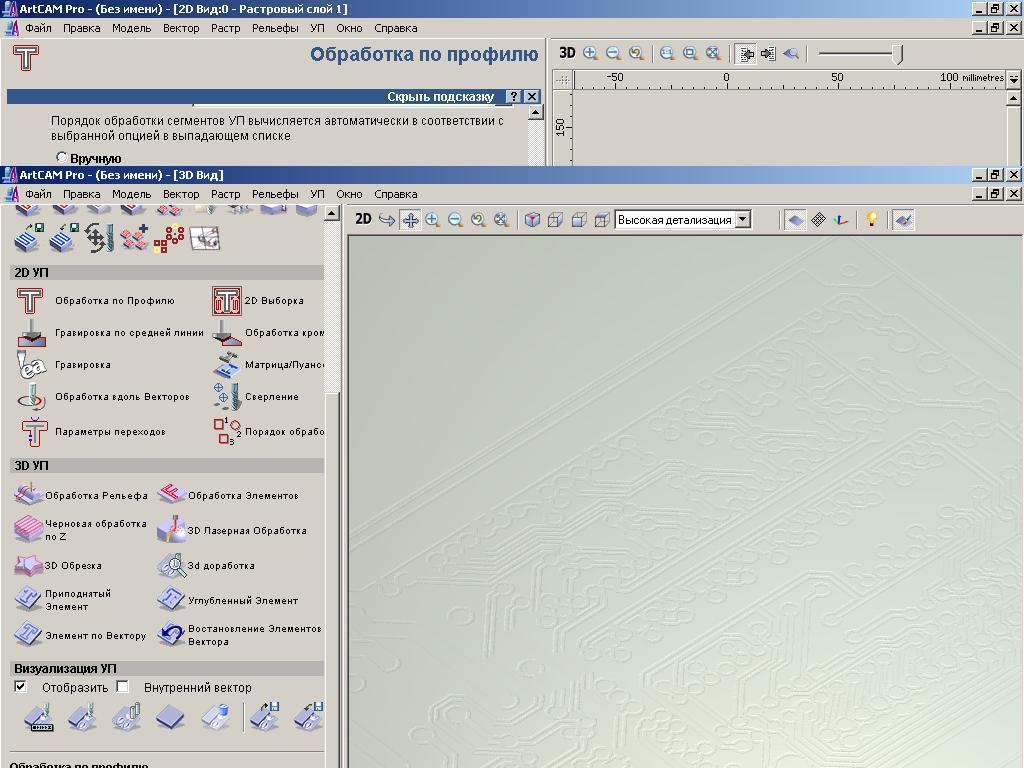Image resolution: width=1024 pixels, height=768 pixels.
Task: Click the previous view arrow magnifier icon
Action: click(636, 54)
